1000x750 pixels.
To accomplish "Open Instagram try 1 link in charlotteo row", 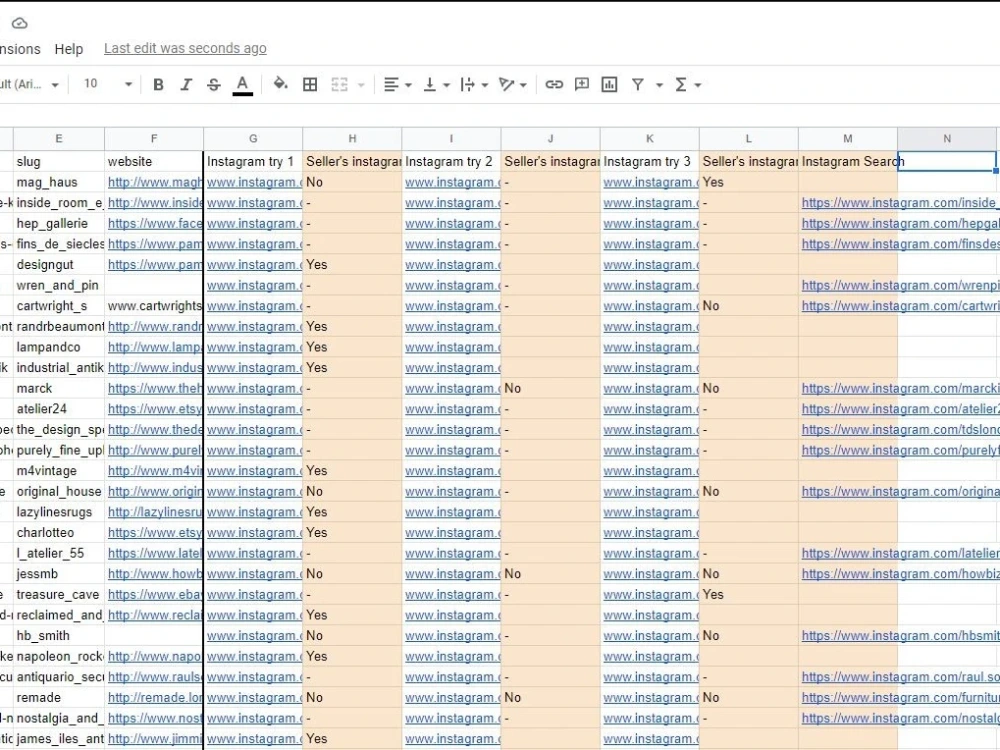I will [x=254, y=533].
